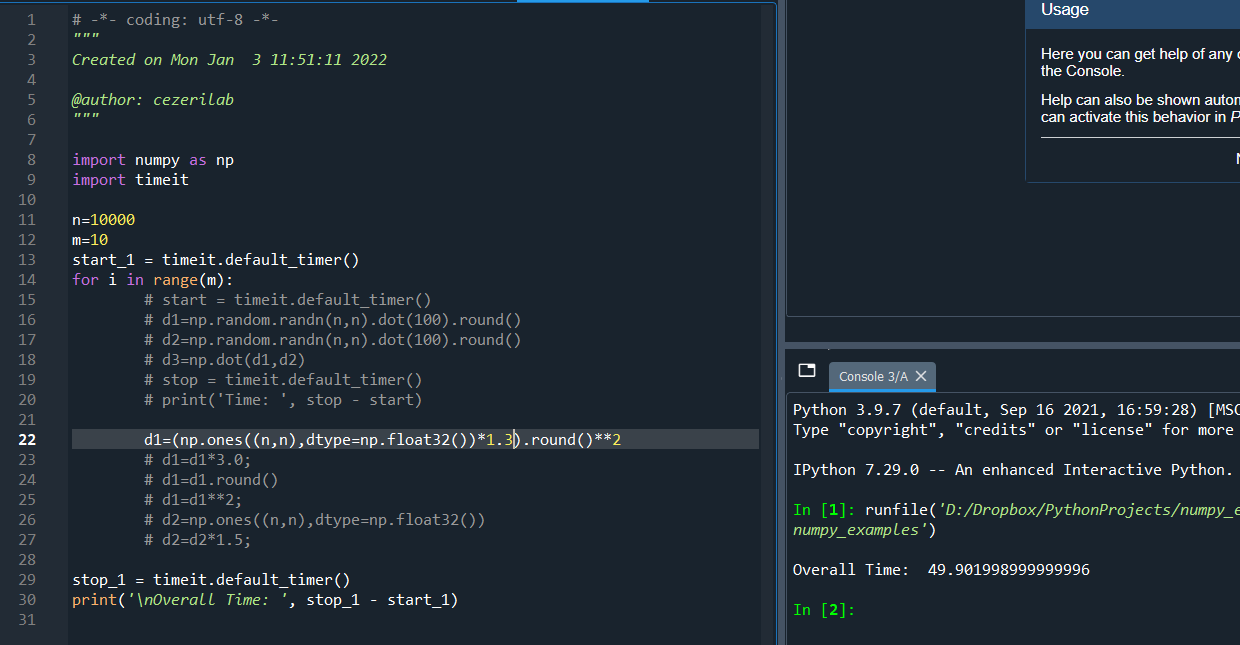
Task: Click the 'Created on Mon Jan 3' docstring line
Action: tap(229, 60)
